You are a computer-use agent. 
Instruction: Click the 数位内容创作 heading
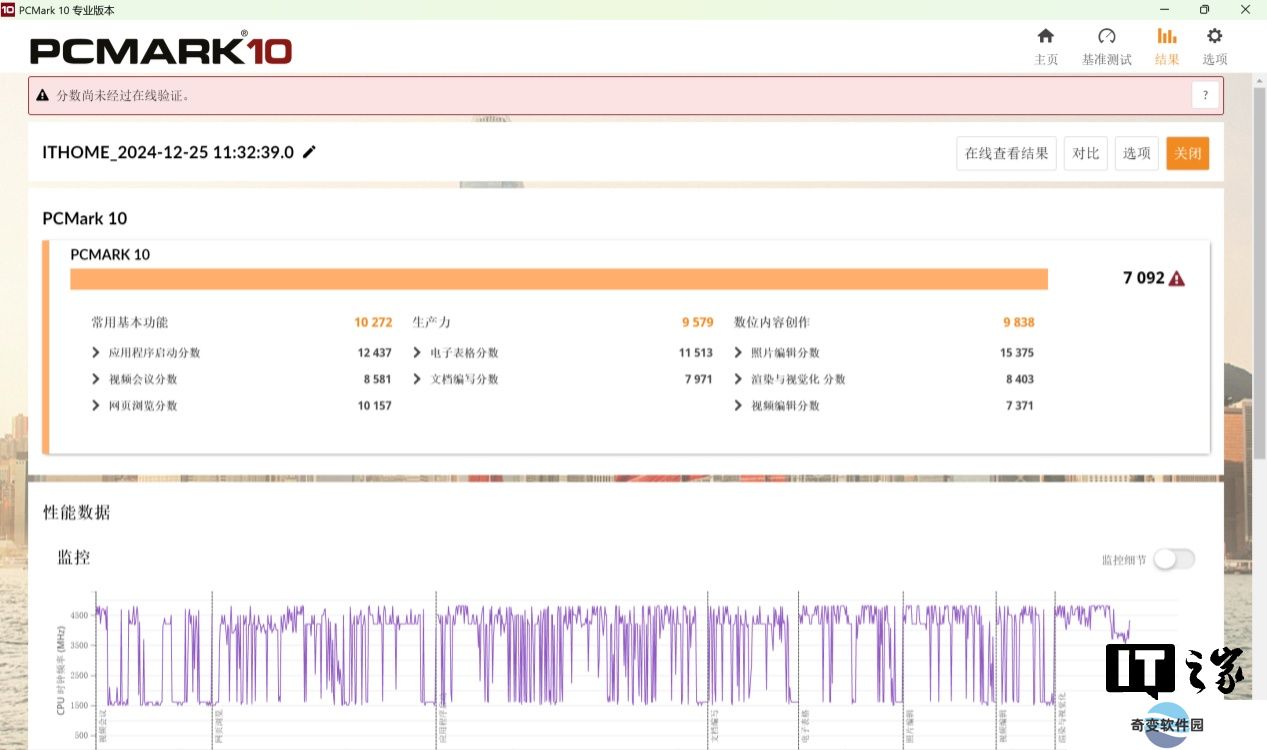coord(772,322)
